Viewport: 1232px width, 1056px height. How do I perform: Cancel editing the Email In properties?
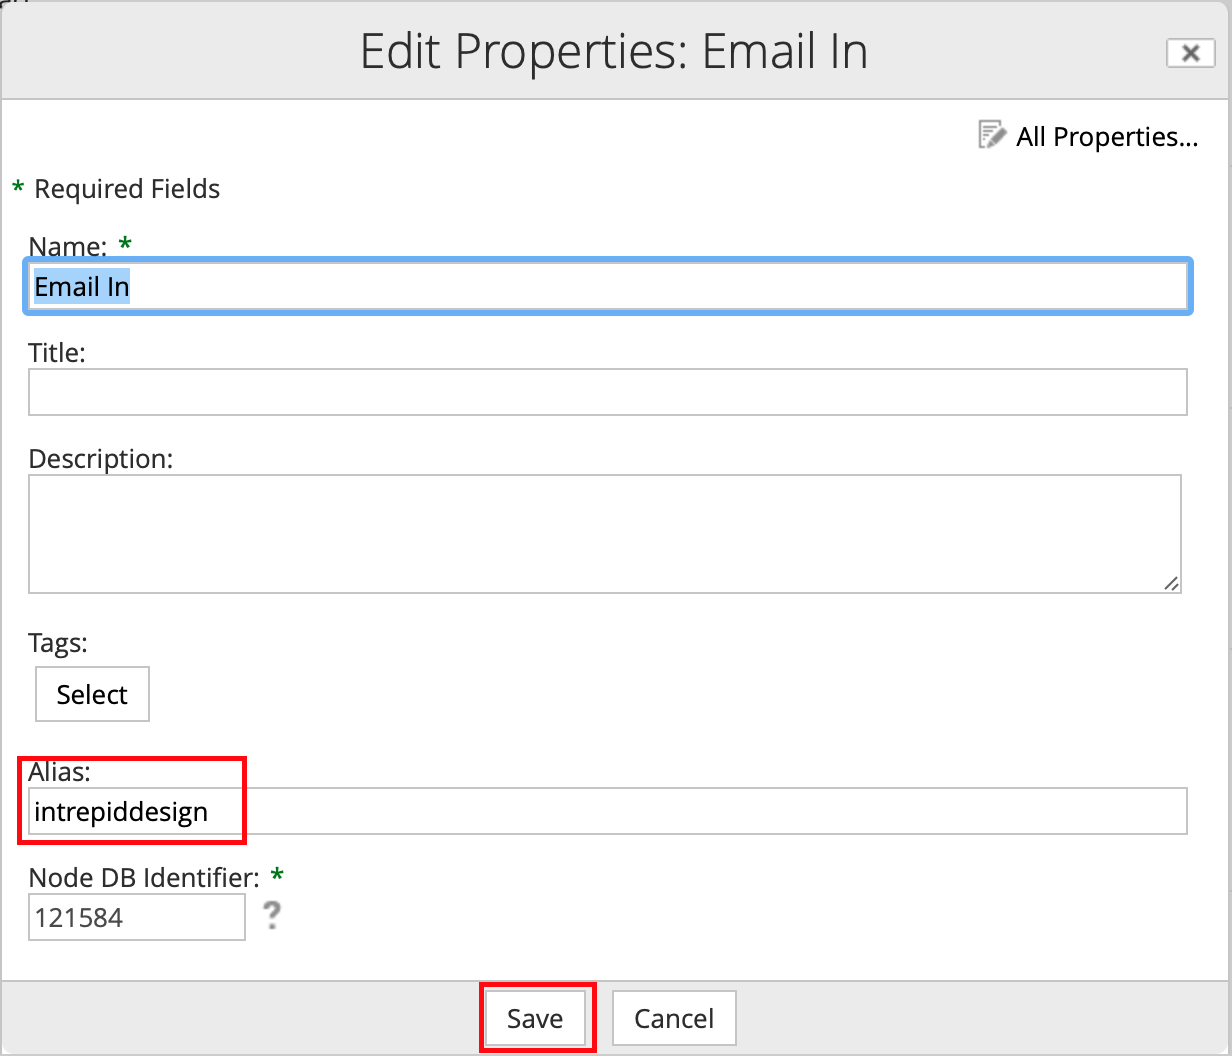pos(673,1017)
